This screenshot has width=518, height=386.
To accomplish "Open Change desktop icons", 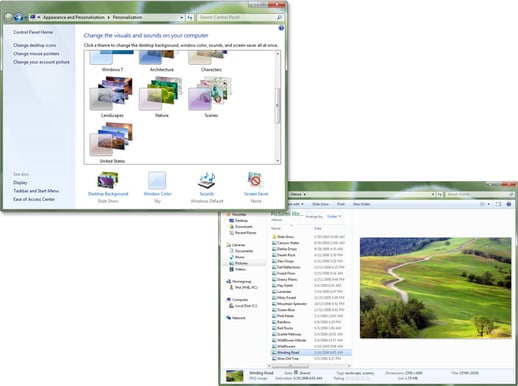I will coord(35,45).
